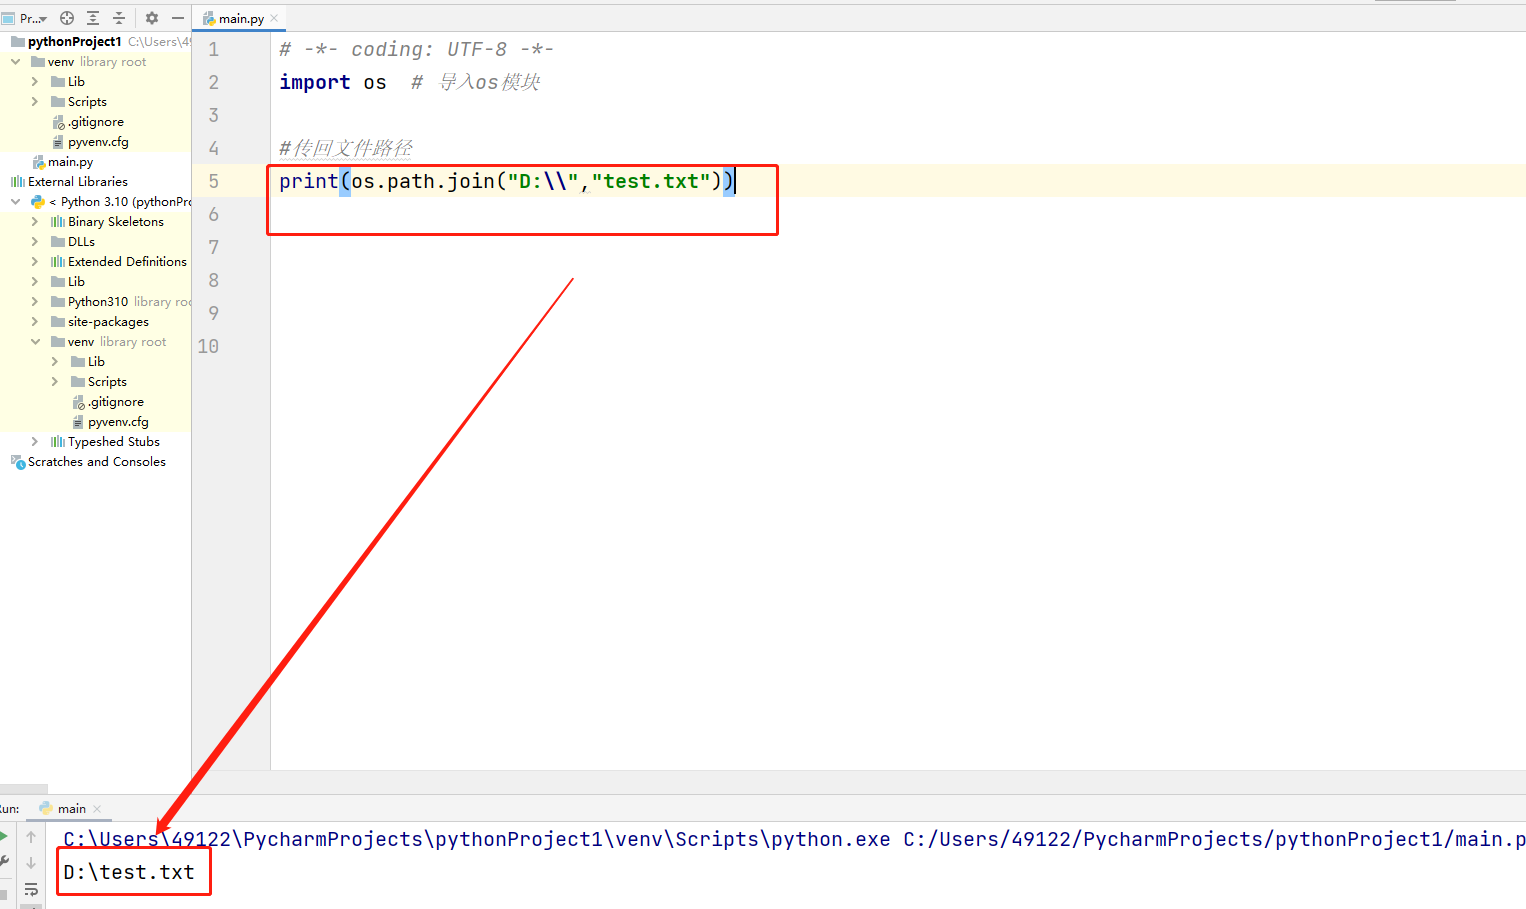Collapse the Python 3.10 interpreter node
This screenshot has height=909, width=1526.
tap(16, 201)
